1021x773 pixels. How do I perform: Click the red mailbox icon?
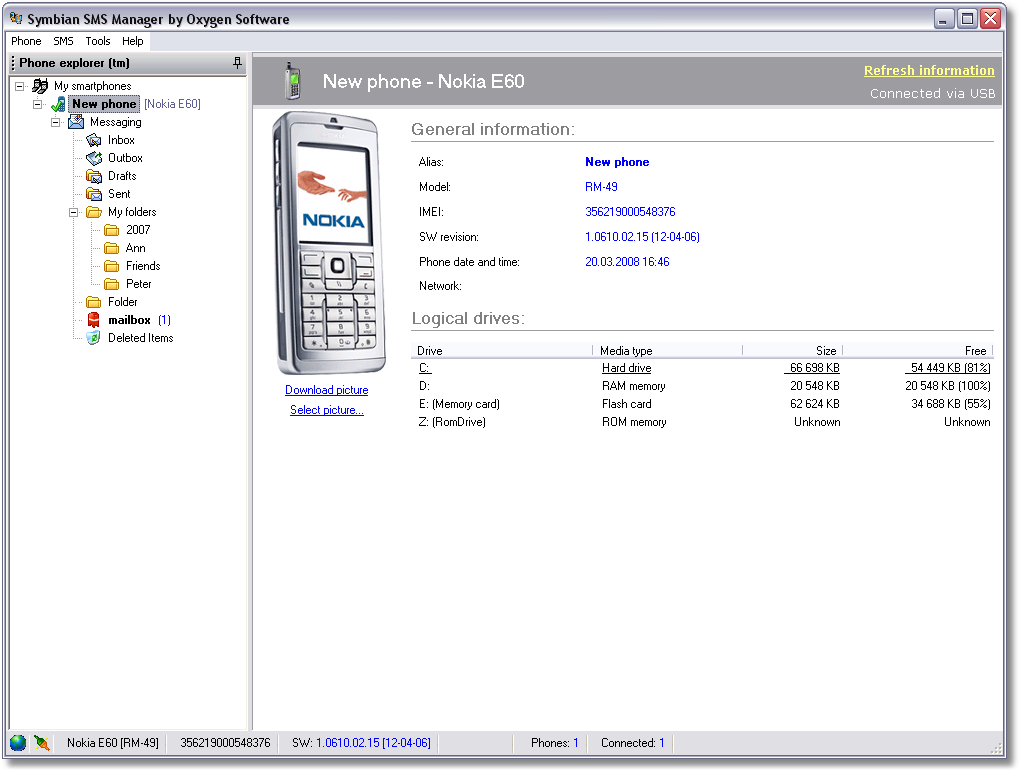[x=94, y=320]
